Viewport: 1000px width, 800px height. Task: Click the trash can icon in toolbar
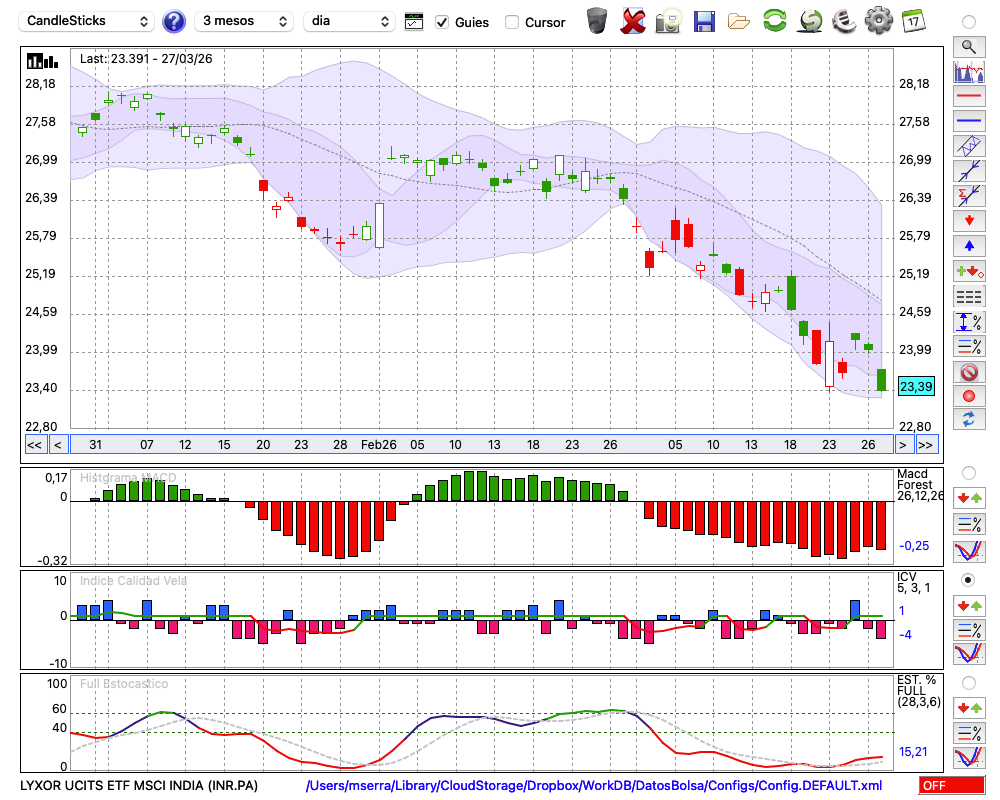point(597,20)
